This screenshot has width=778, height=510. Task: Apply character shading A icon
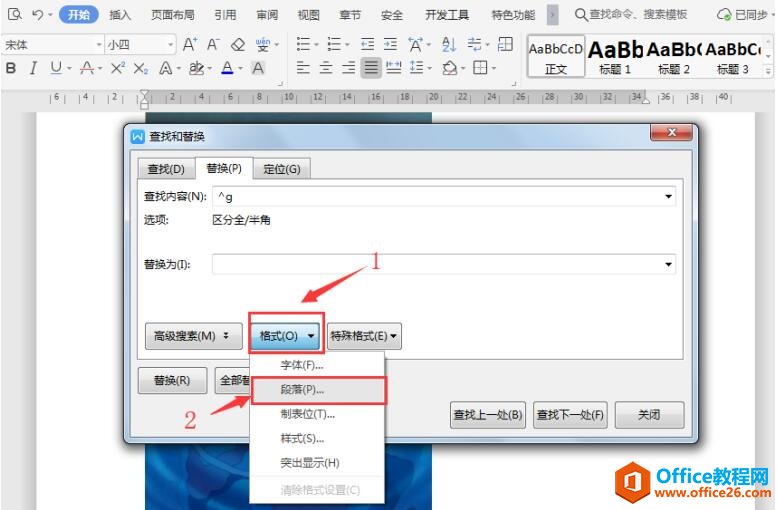point(258,68)
